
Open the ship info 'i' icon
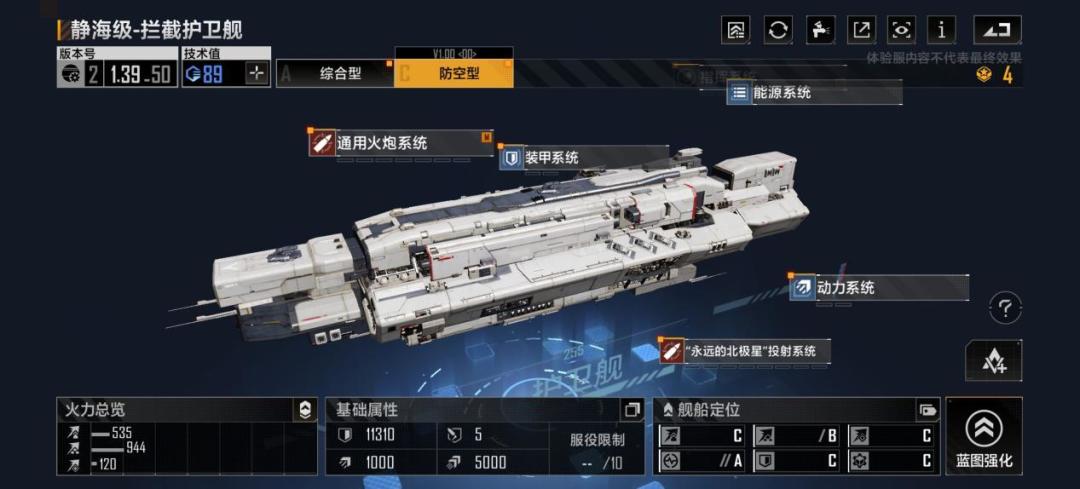[942, 30]
